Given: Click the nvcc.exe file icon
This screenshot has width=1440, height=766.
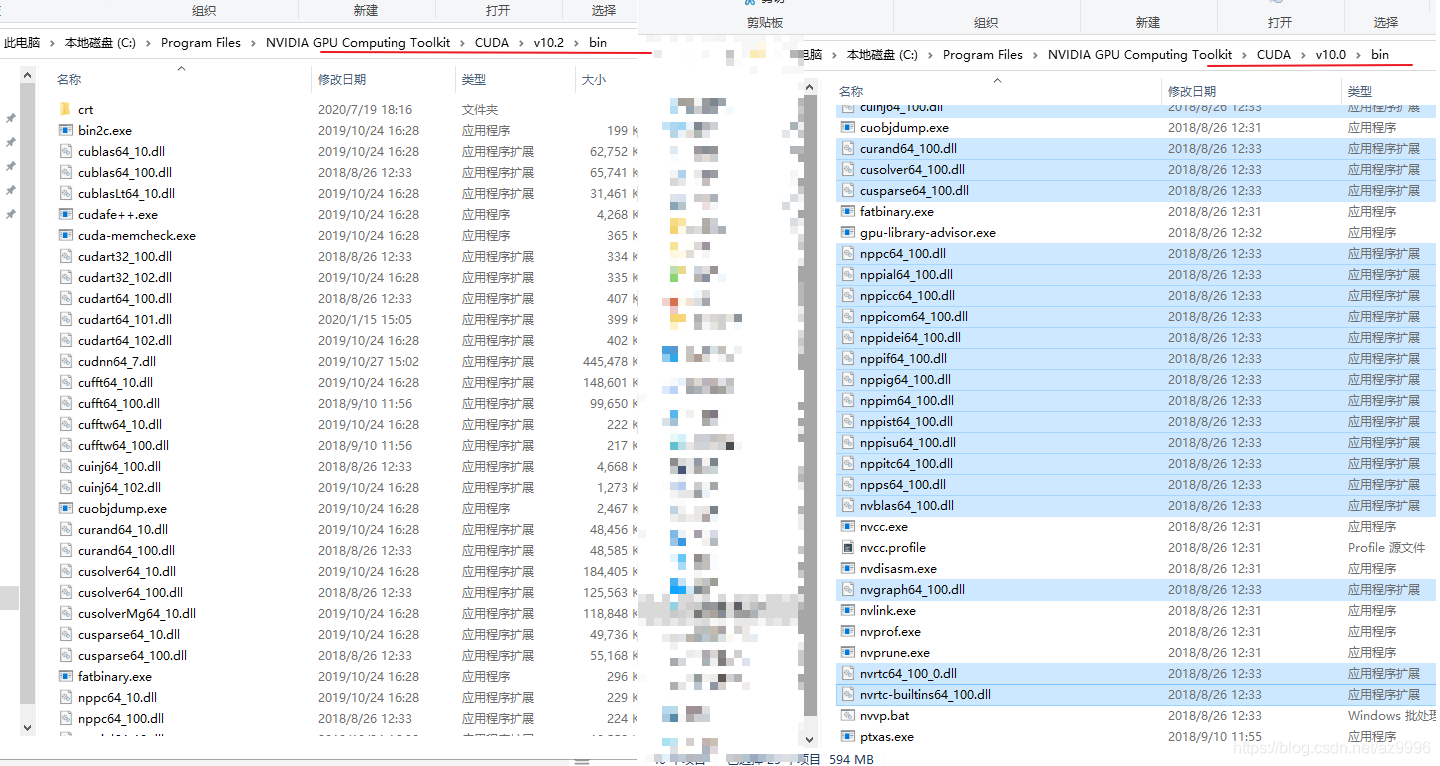Looking at the screenshot, I should tap(847, 526).
